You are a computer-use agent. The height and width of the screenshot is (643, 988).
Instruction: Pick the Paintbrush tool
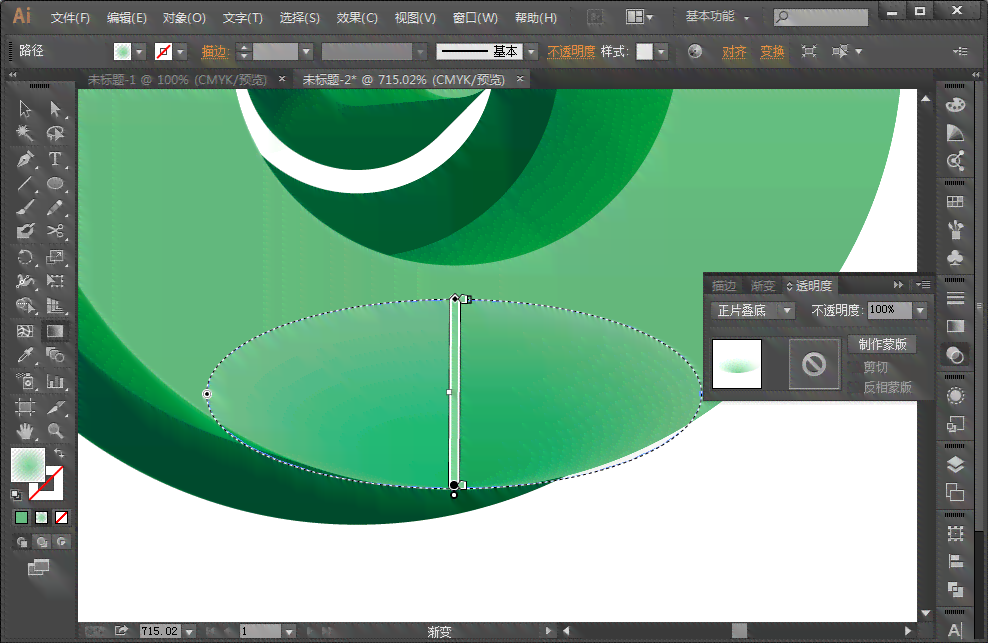[25, 207]
